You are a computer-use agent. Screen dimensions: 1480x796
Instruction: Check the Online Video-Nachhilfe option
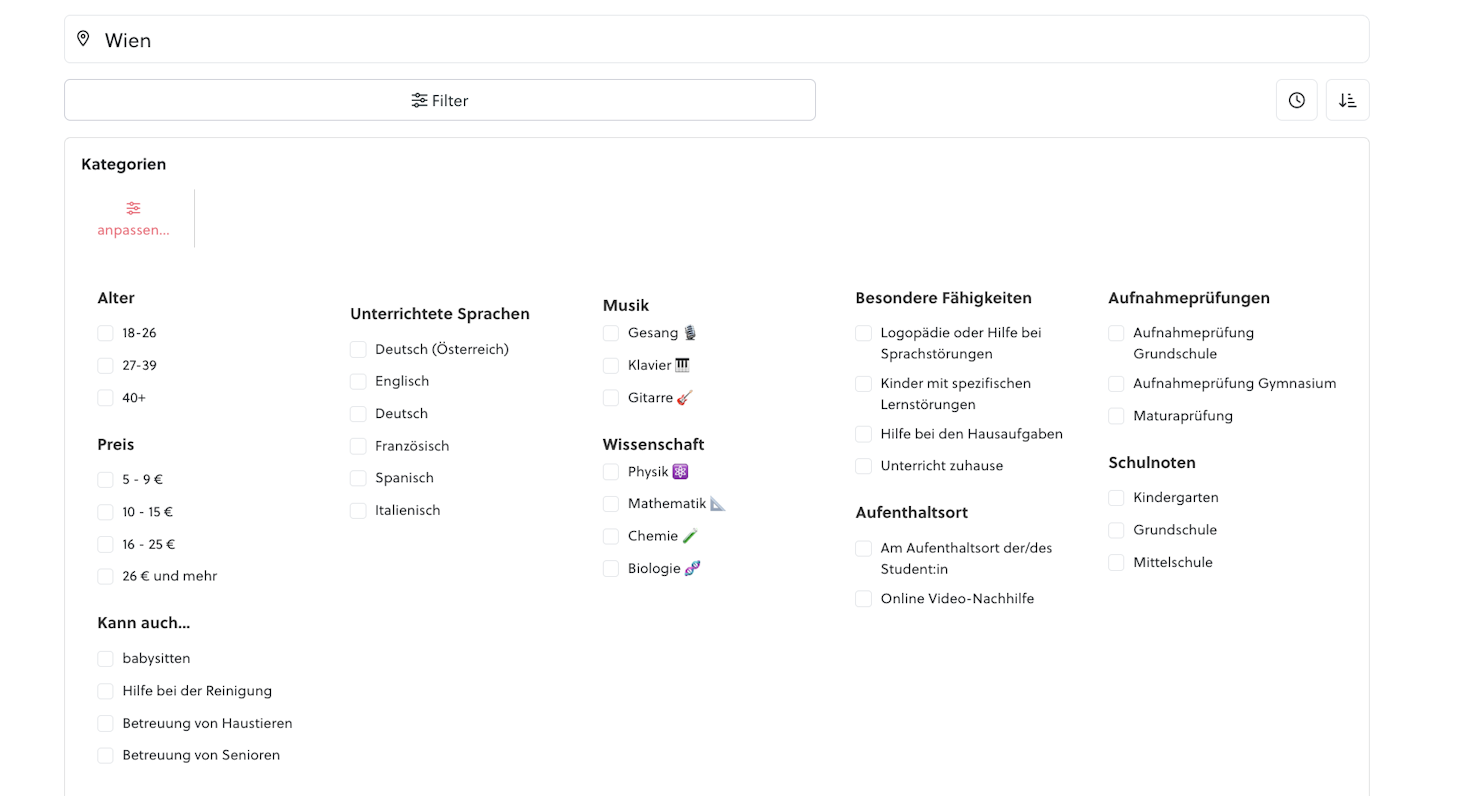point(864,599)
